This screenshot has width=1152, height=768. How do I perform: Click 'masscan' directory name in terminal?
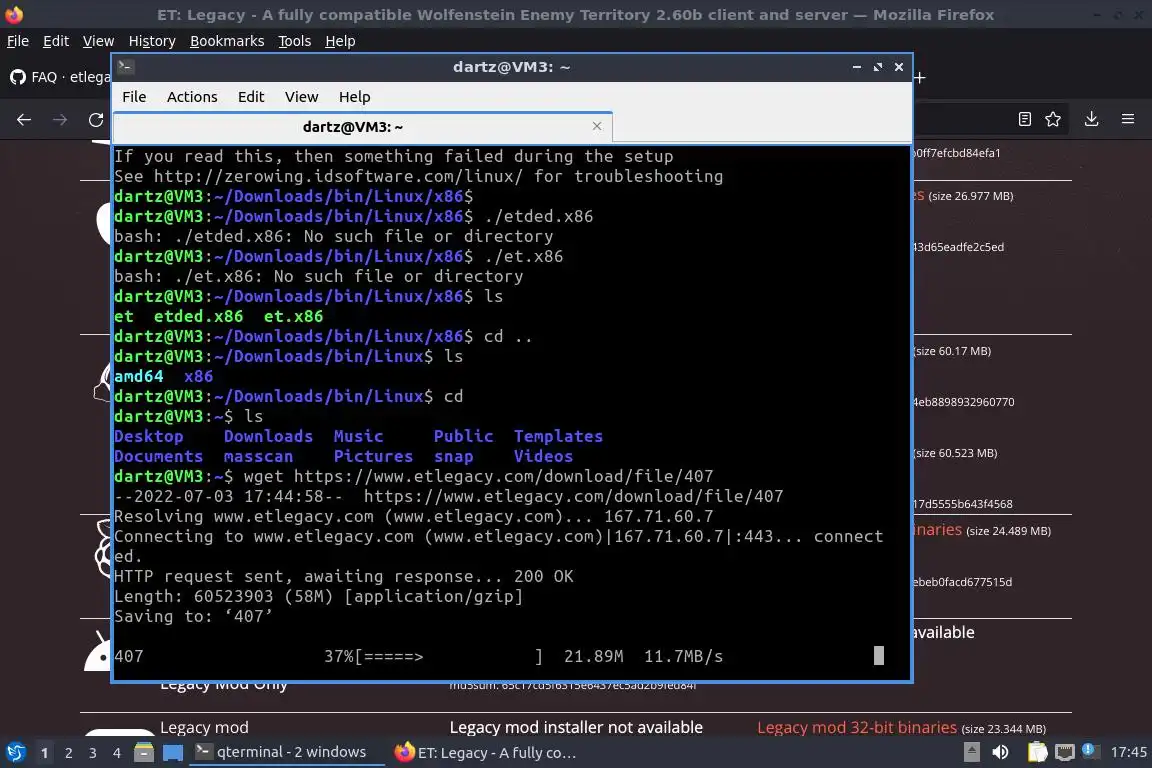coord(258,456)
